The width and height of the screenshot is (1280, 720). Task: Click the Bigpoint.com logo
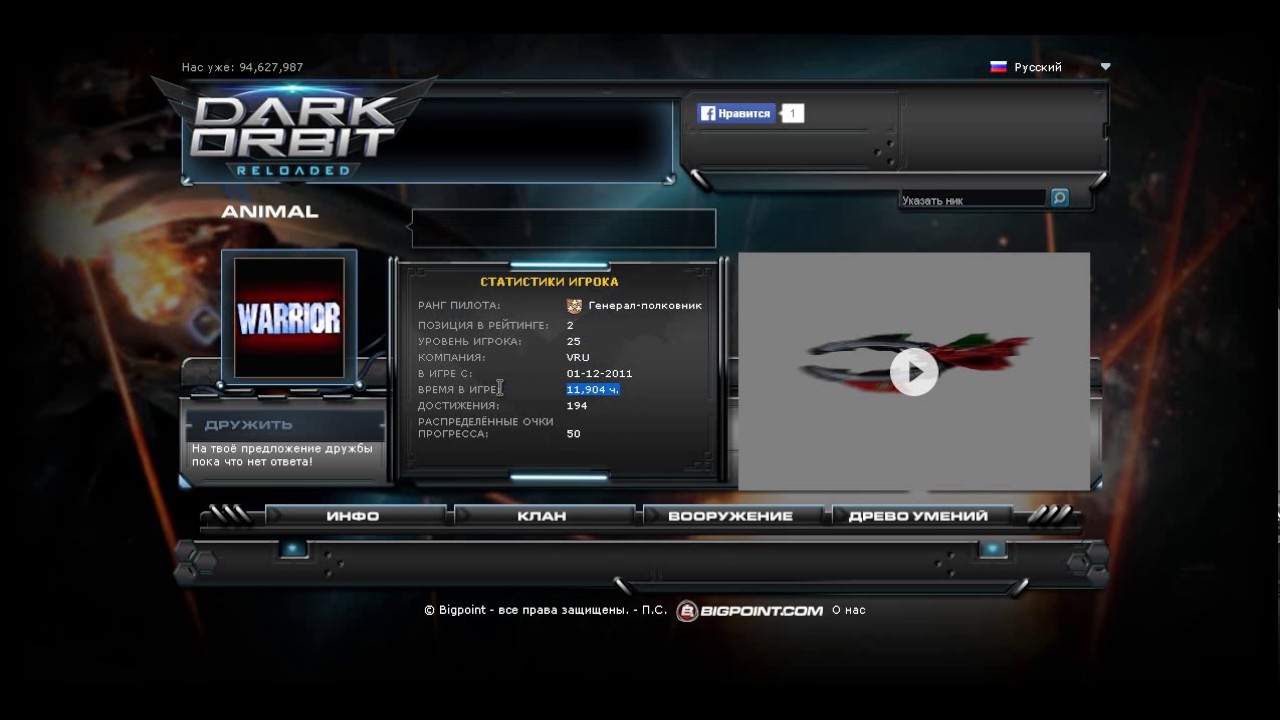(749, 610)
